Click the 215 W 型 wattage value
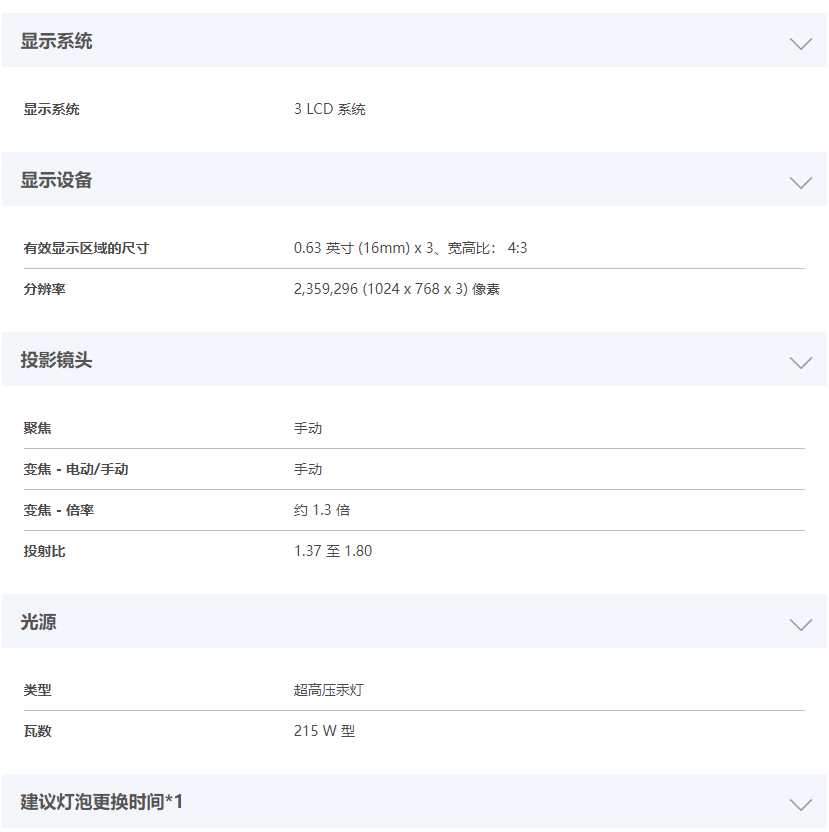 324,731
